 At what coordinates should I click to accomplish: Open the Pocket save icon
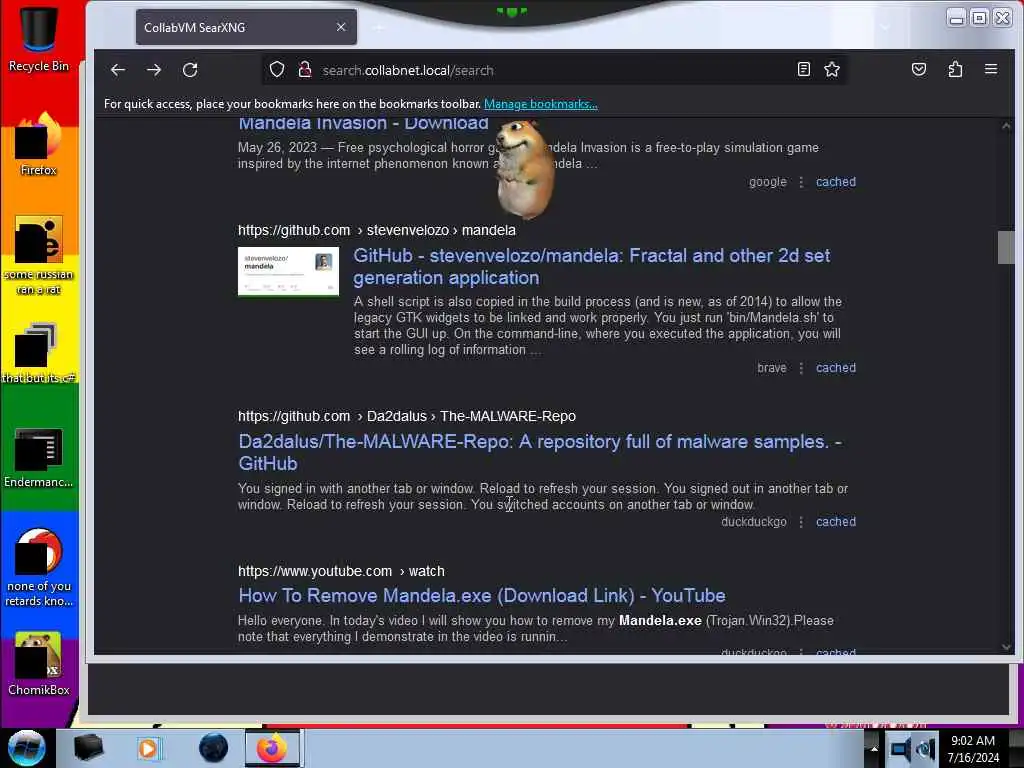click(x=919, y=69)
